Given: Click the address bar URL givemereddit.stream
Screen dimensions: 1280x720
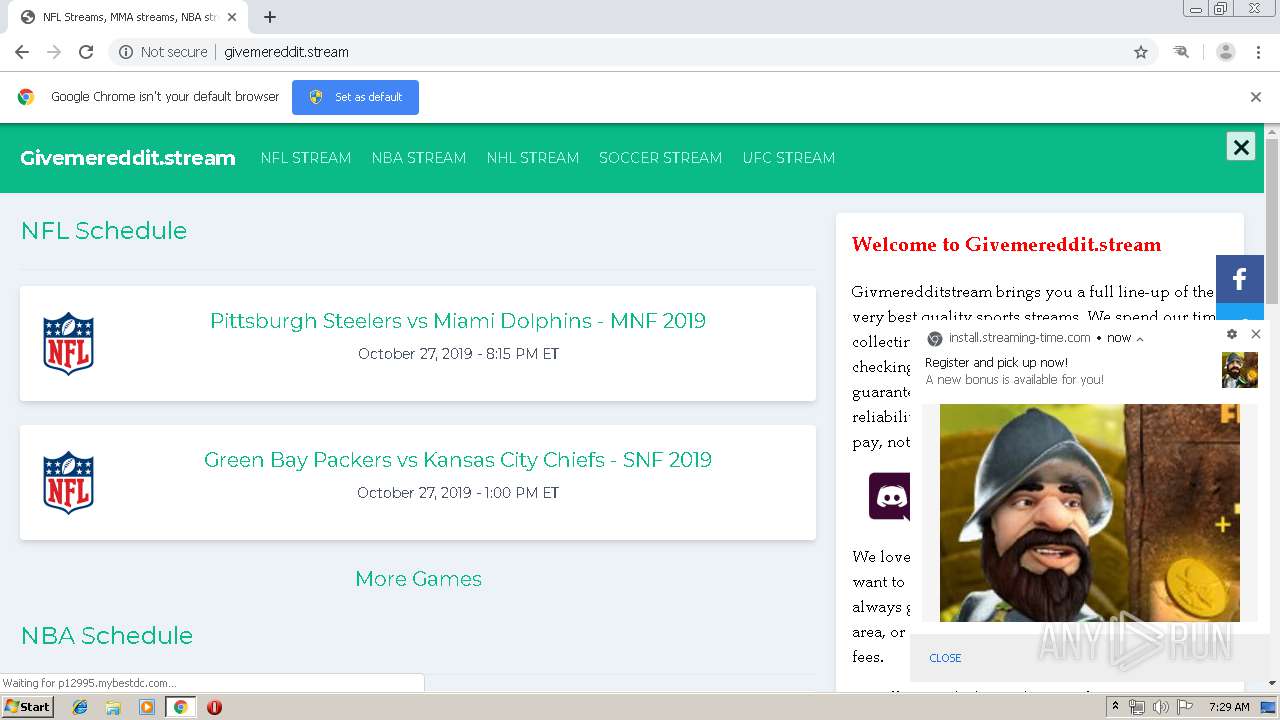Looking at the screenshot, I should (x=286, y=52).
